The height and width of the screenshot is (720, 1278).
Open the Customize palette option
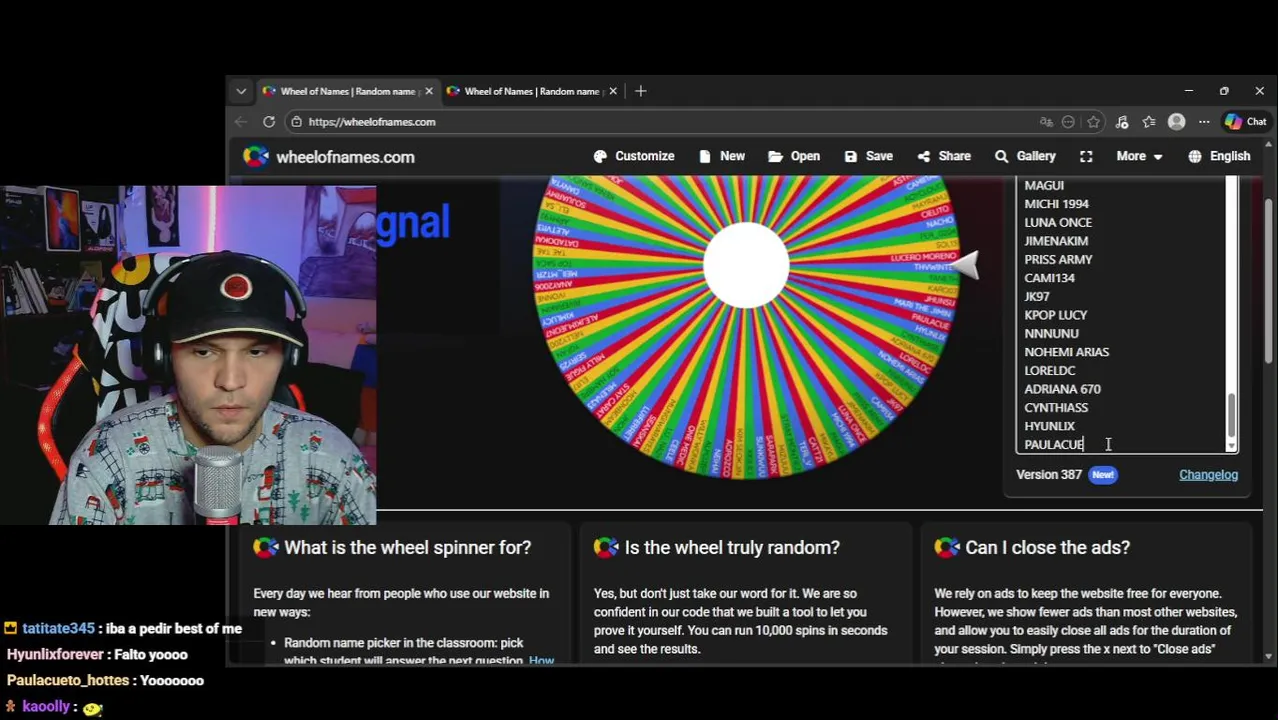[x=634, y=156]
